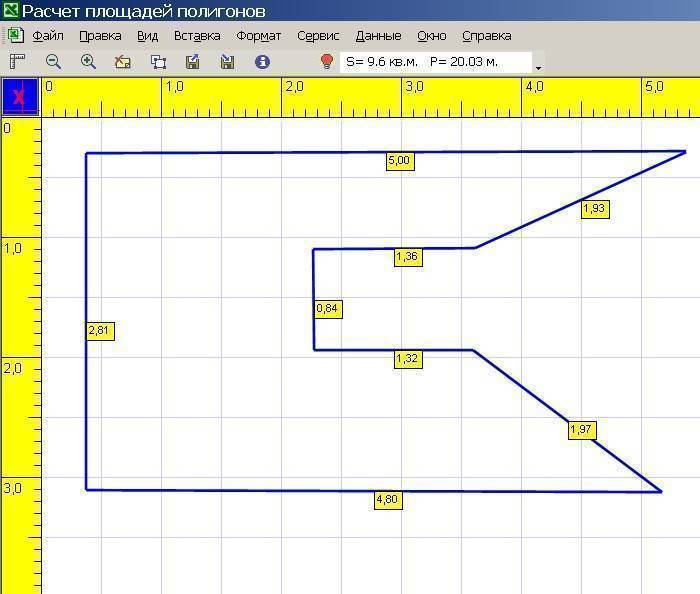Open the Вид menu
This screenshot has height=594, width=700.
click(x=147, y=36)
